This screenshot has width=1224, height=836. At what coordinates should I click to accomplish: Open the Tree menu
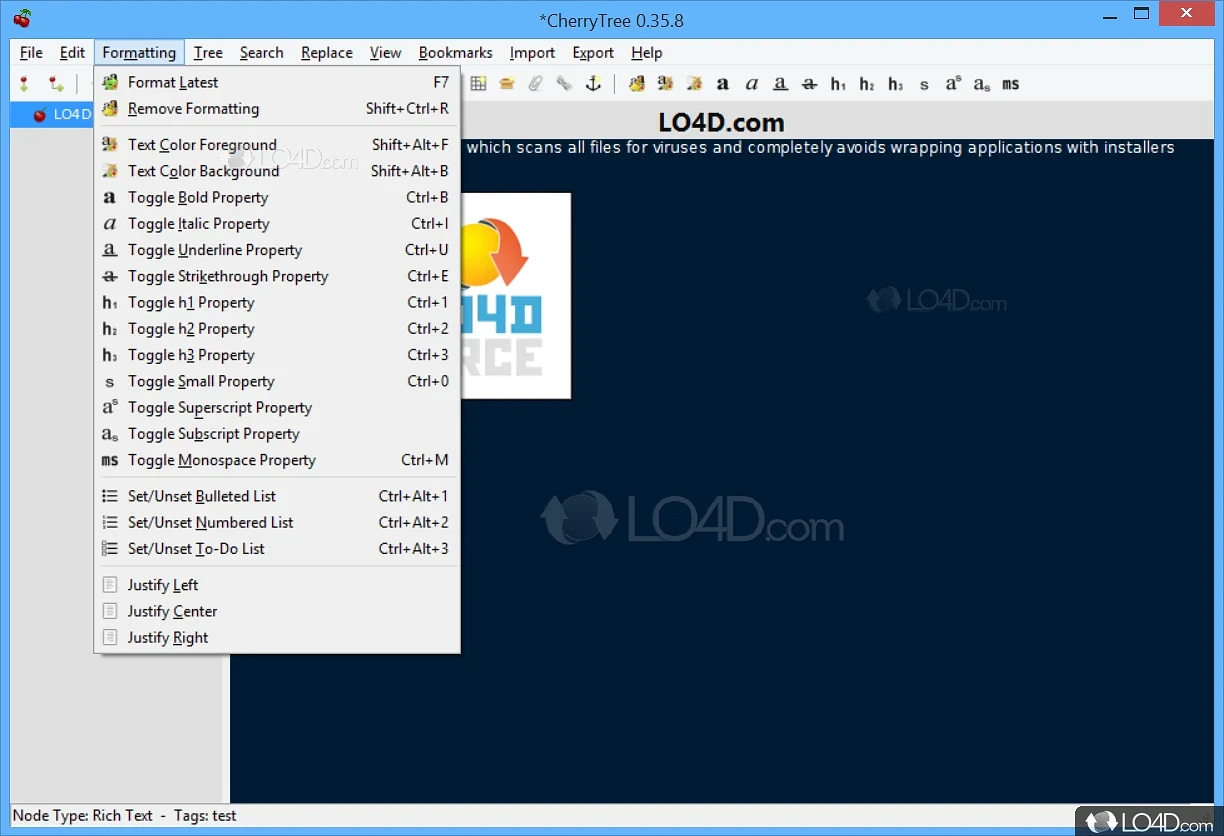coord(208,53)
